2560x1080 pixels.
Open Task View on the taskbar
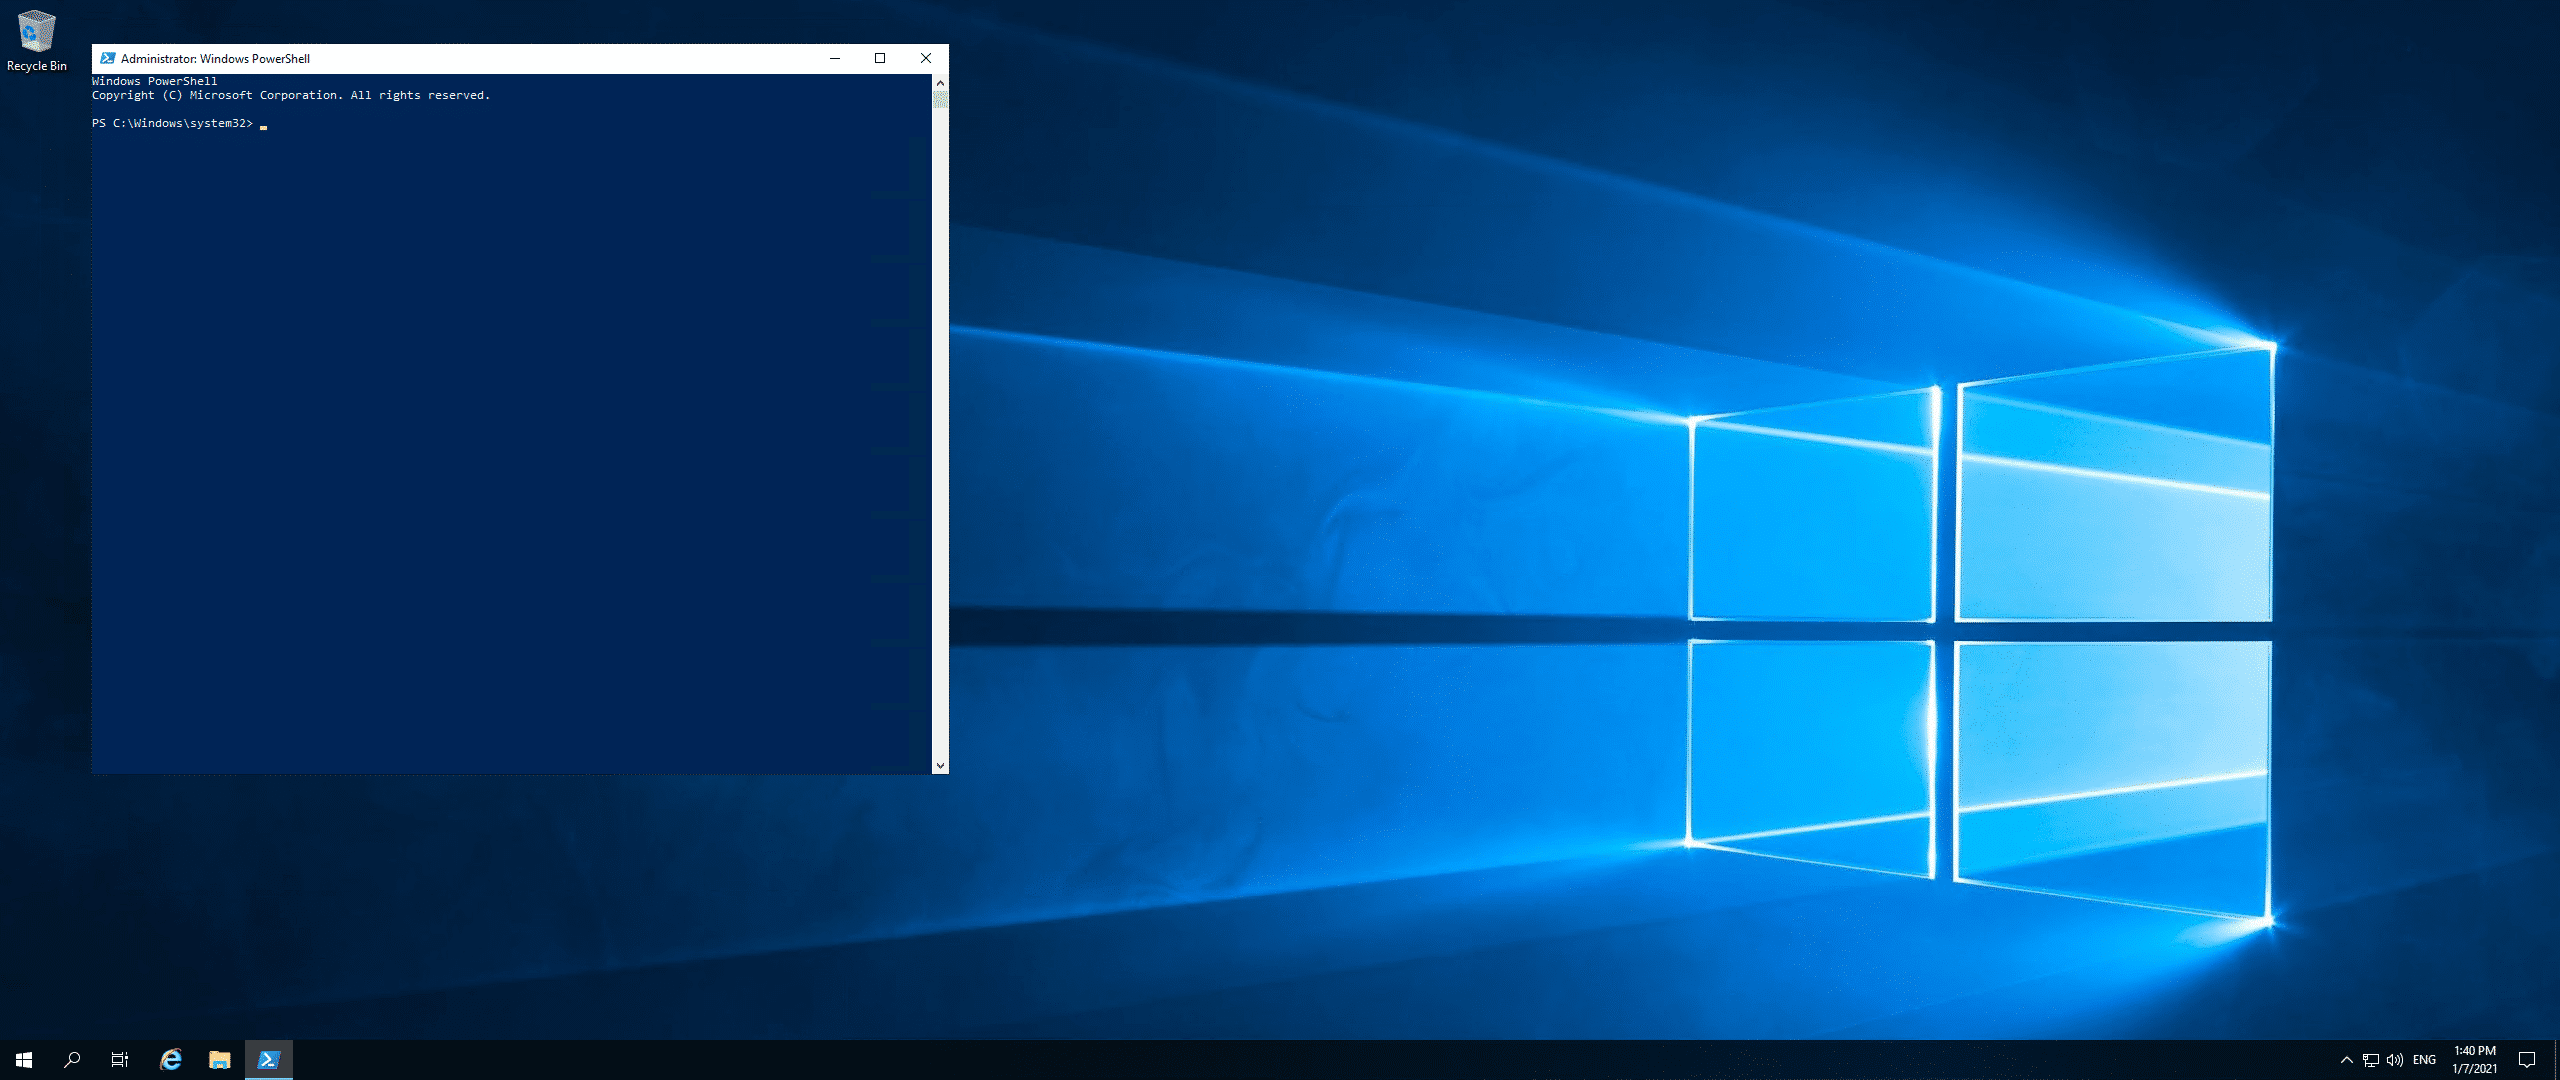[x=120, y=1060]
